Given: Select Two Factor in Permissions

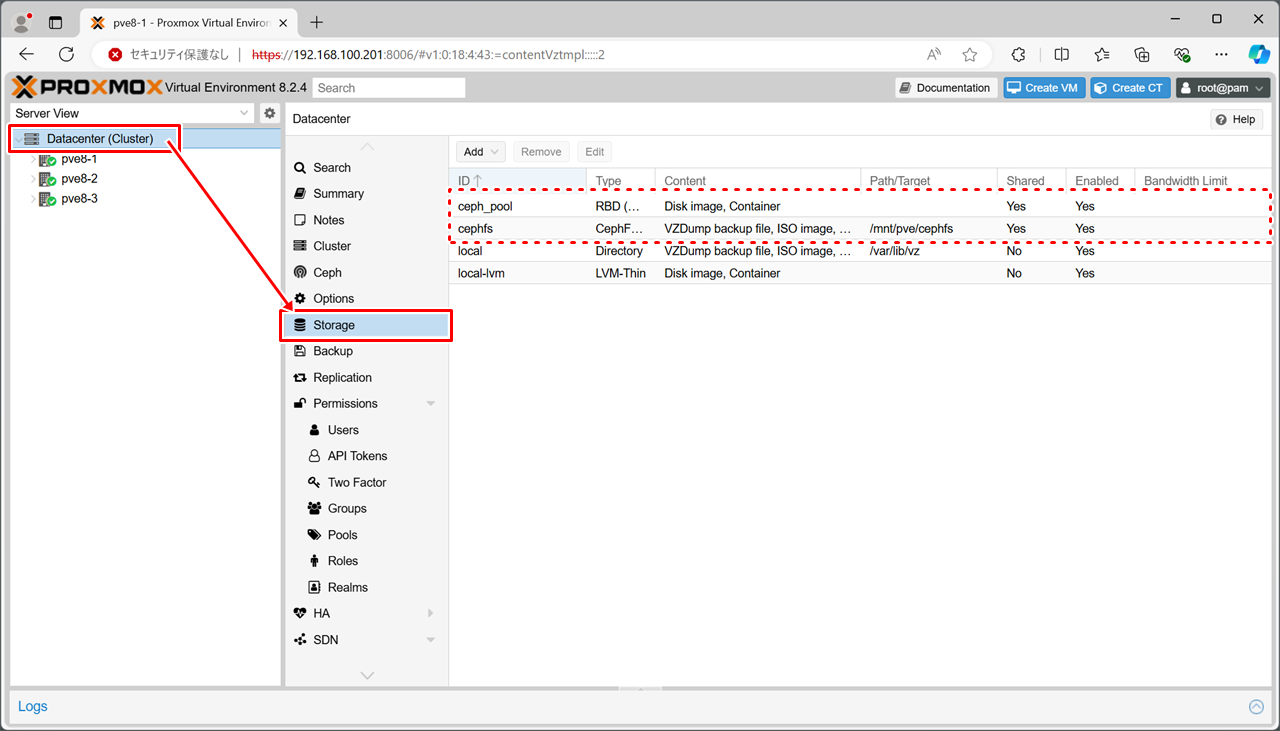Looking at the screenshot, I should 356,482.
